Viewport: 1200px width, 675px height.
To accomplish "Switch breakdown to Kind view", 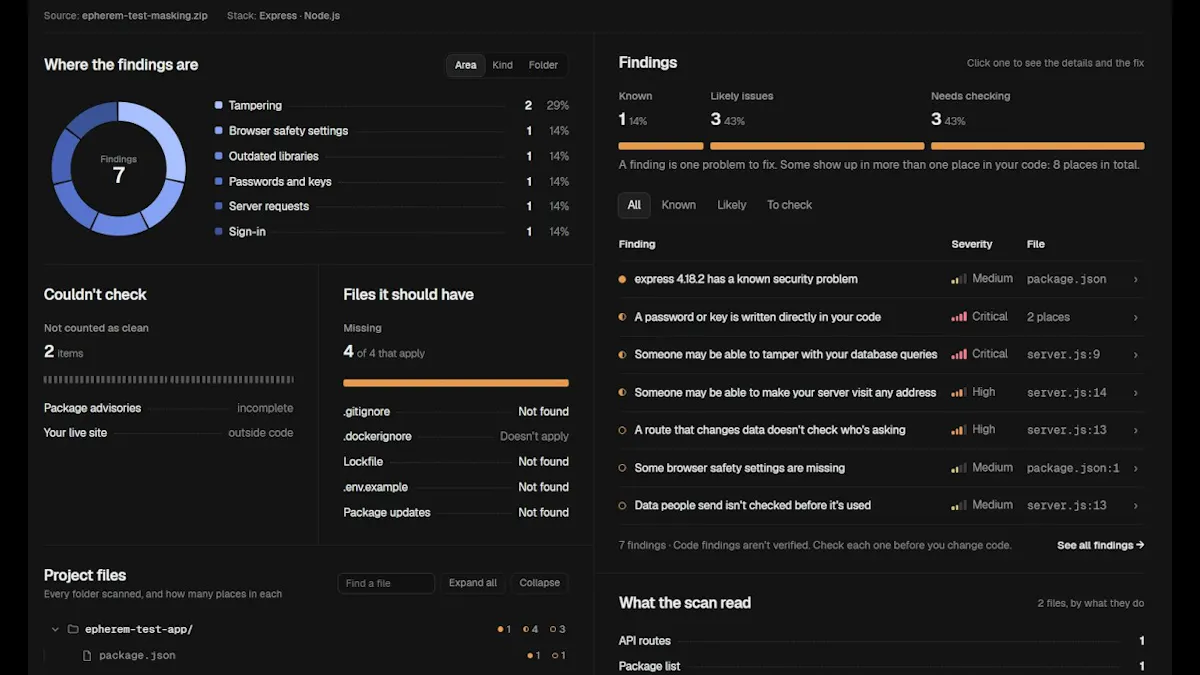I will [502, 65].
